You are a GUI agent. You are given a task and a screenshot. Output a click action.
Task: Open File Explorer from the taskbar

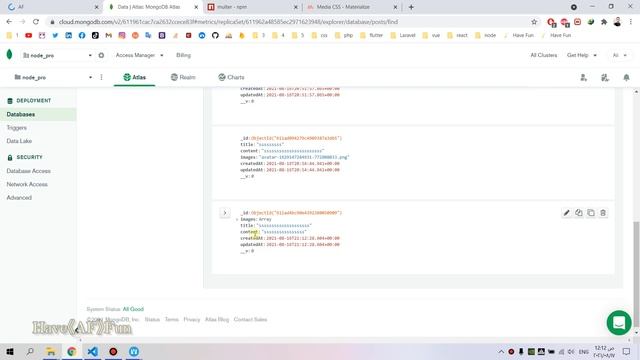[x=51, y=351]
